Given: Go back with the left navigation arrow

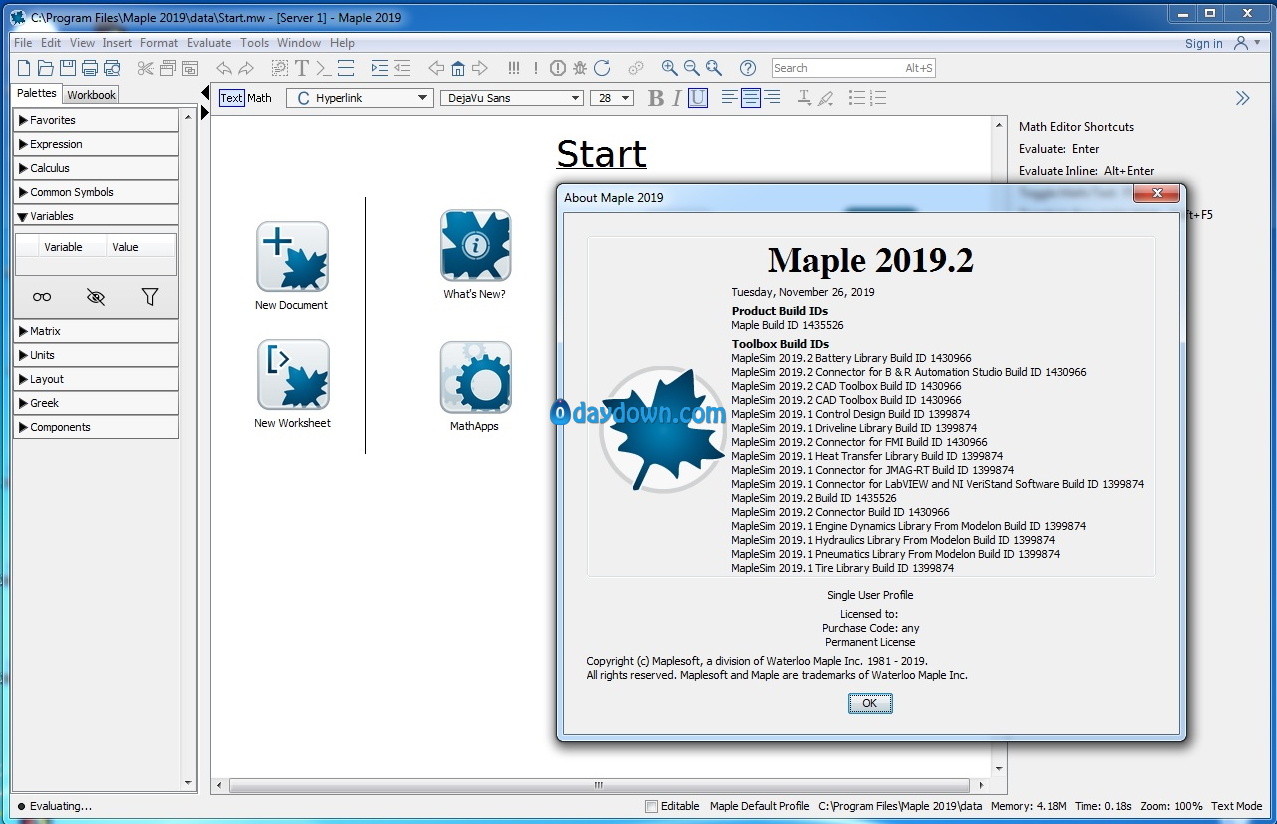Looking at the screenshot, I should point(436,68).
